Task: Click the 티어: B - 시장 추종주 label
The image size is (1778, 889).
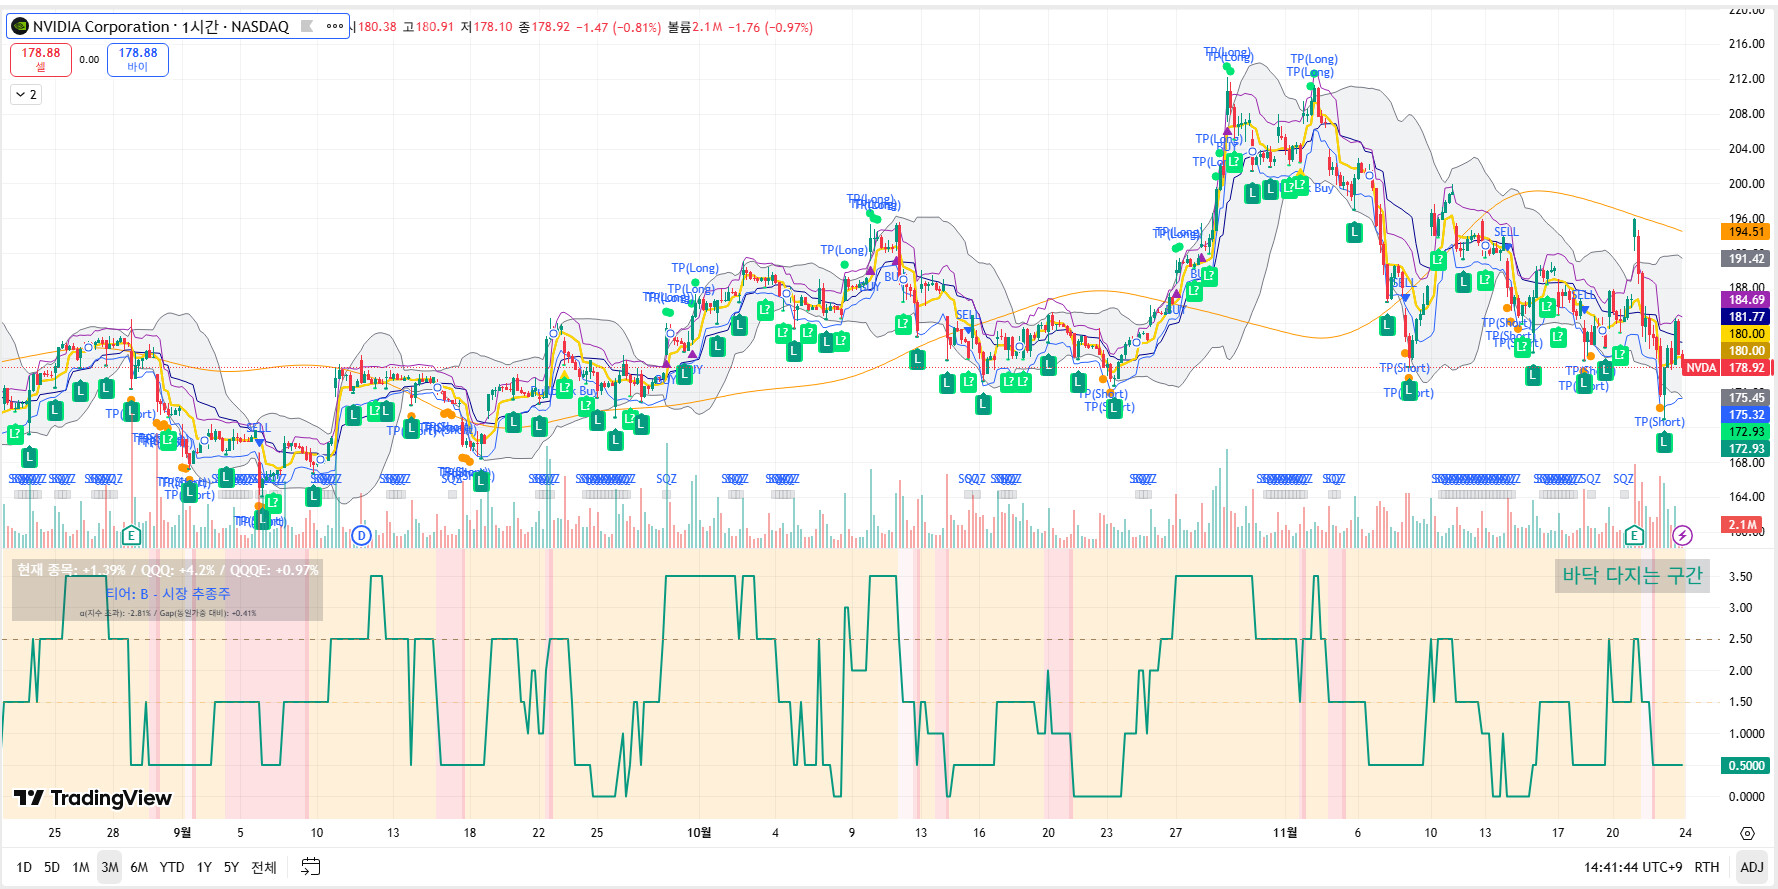Action: (x=168, y=594)
